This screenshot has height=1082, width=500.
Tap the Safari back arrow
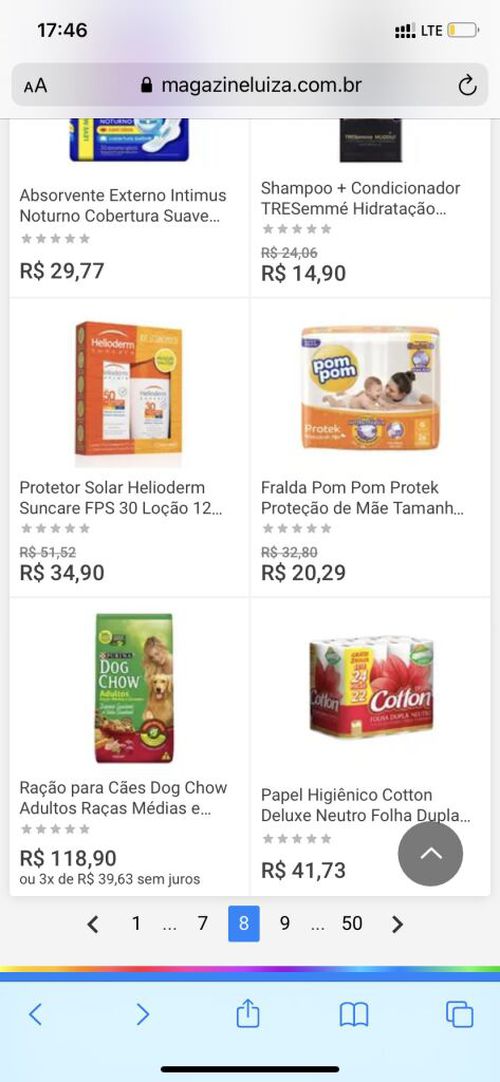pyautogui.click(x=36, y=1014)
